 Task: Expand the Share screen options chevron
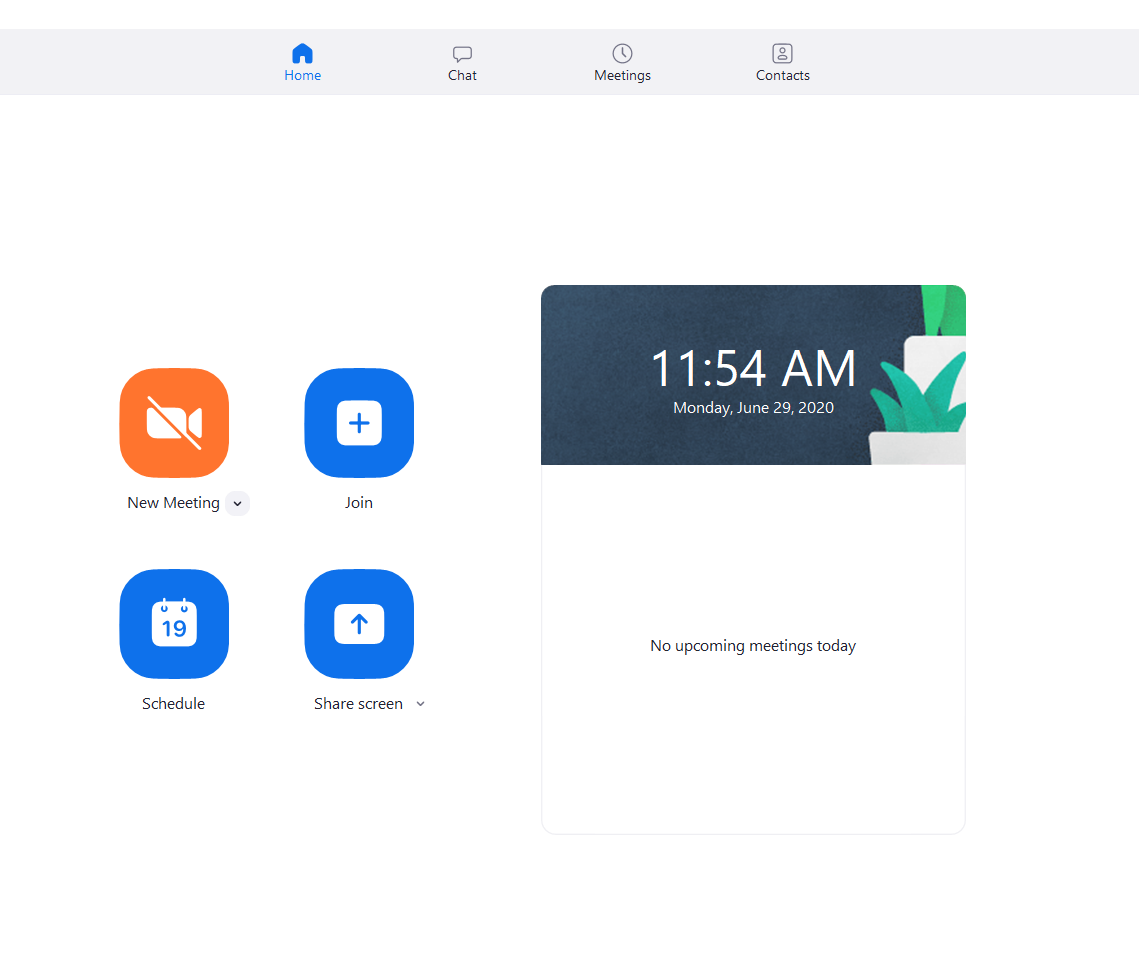click(x=421, y=704)
